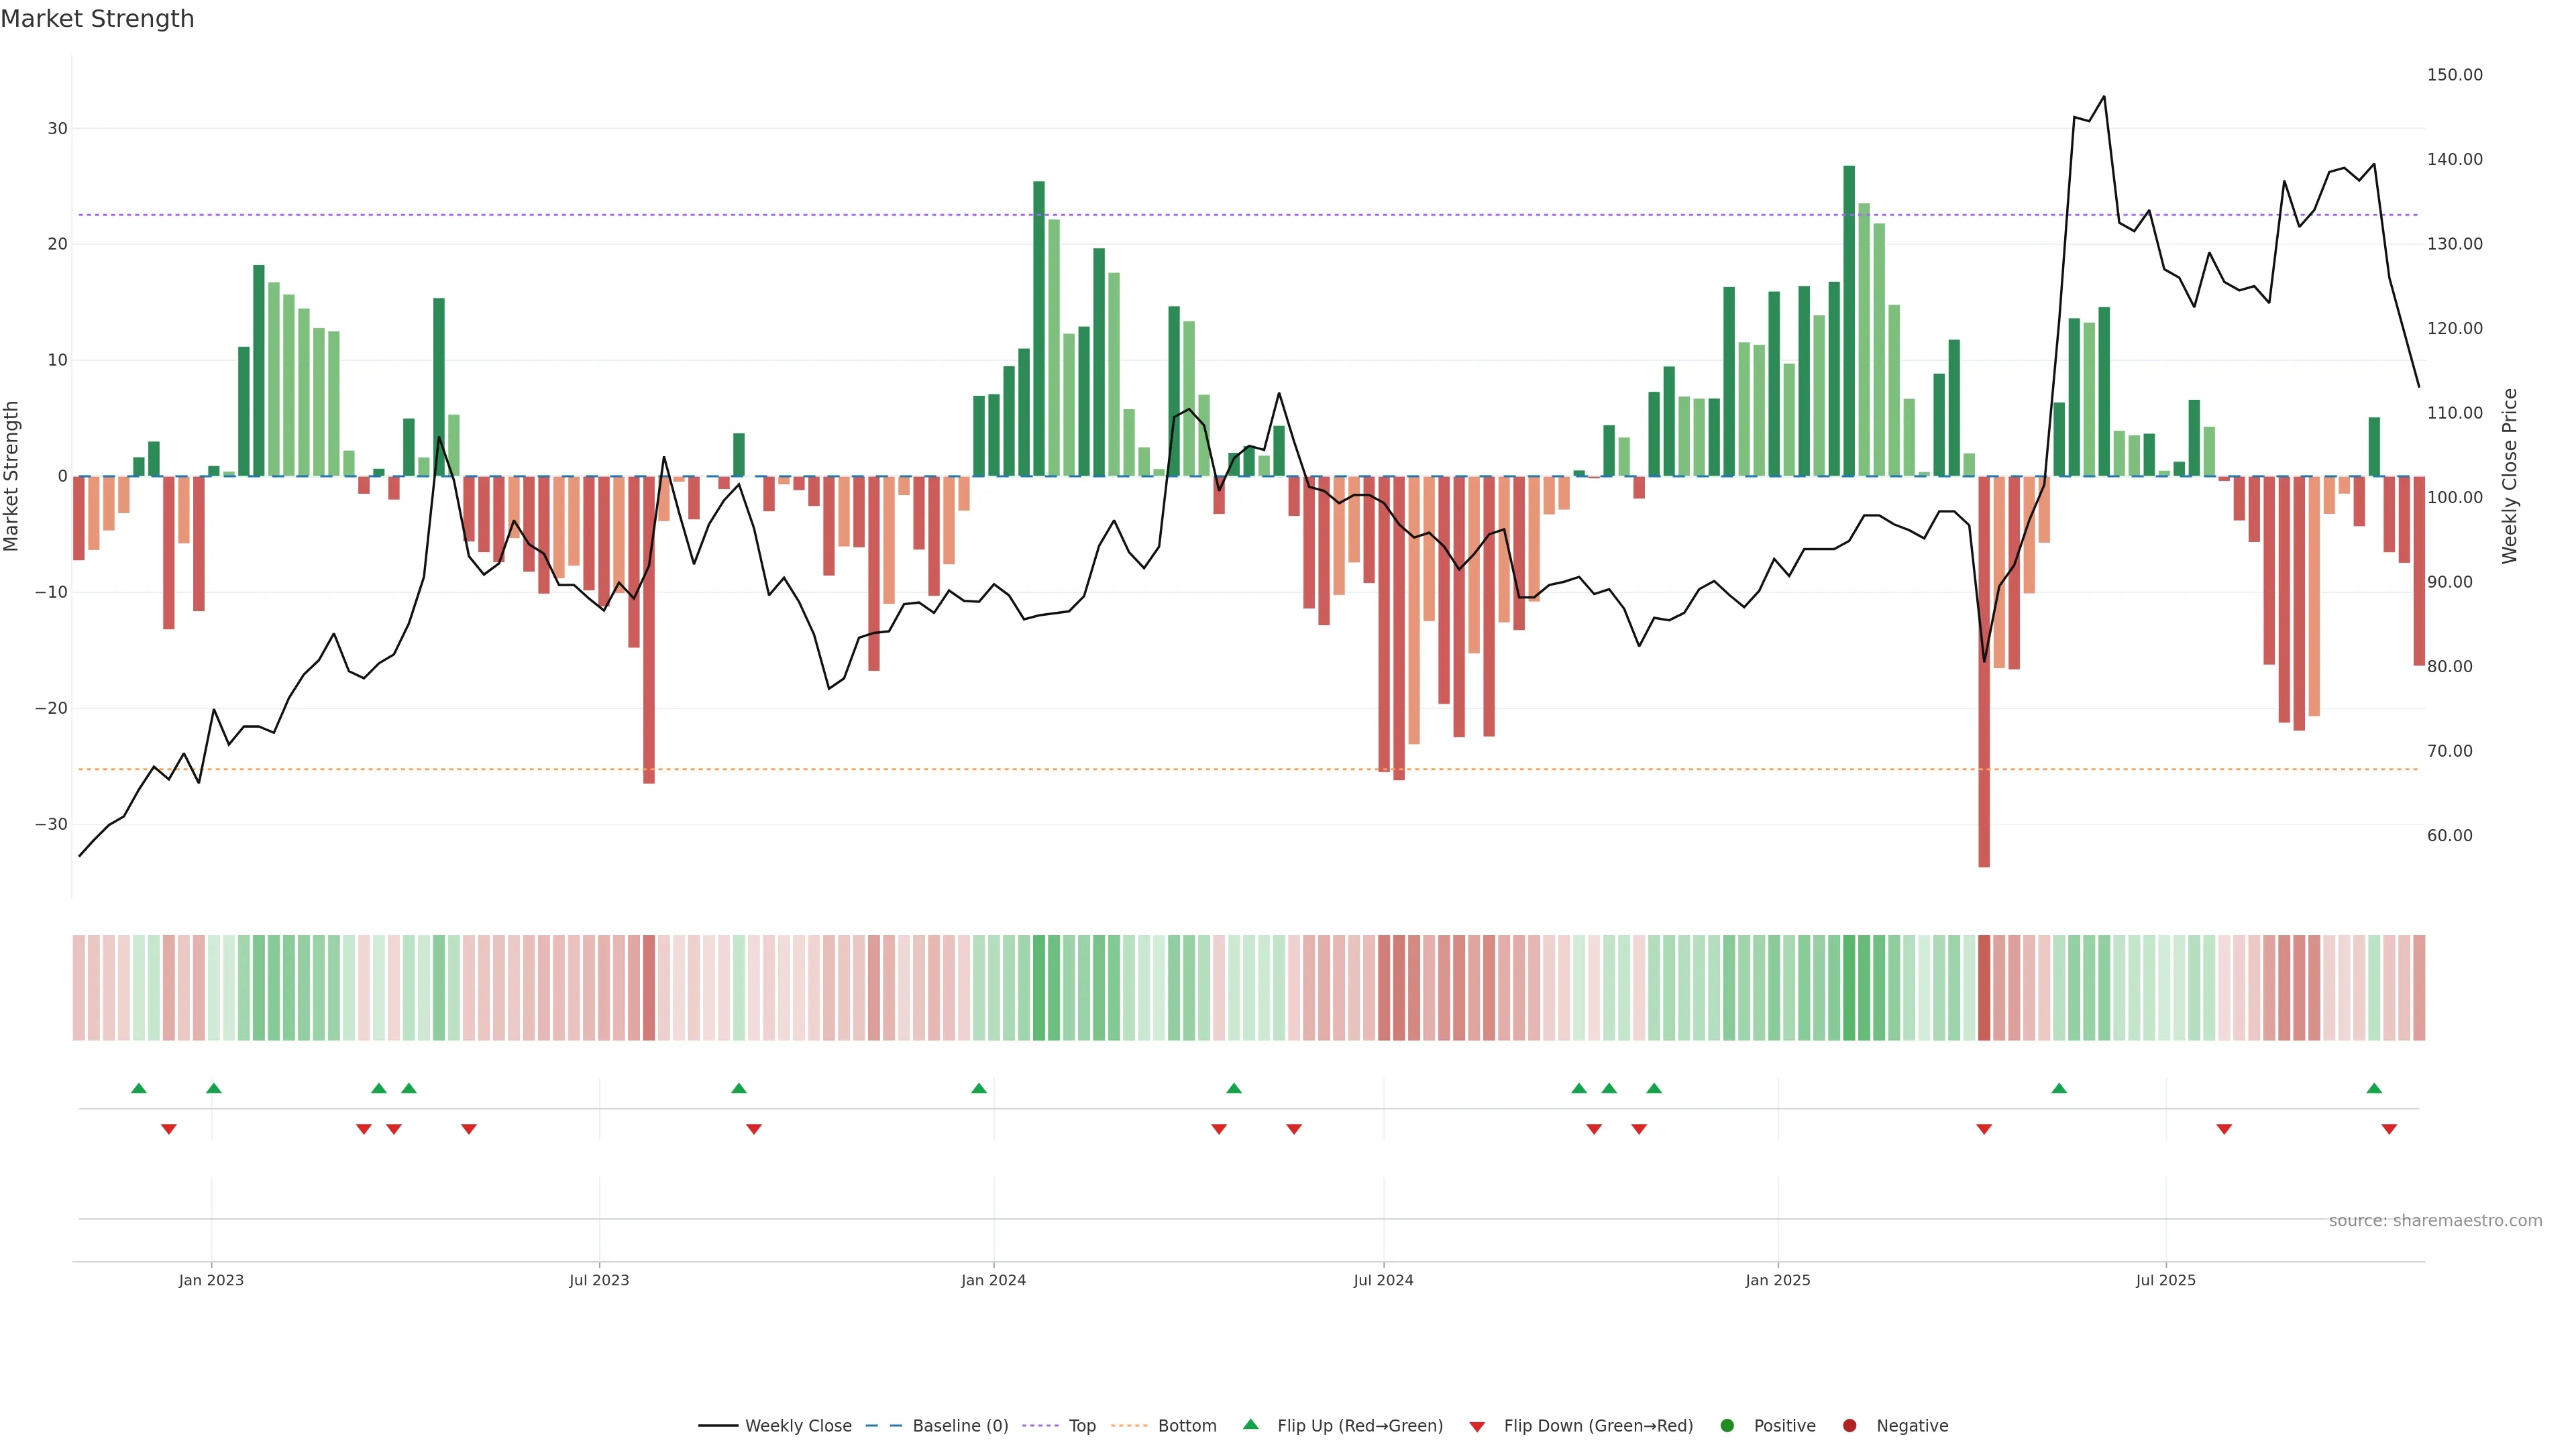Select the Jul 2025 x-axis label
Screen dimensions: 2576x1449
2165,1280
